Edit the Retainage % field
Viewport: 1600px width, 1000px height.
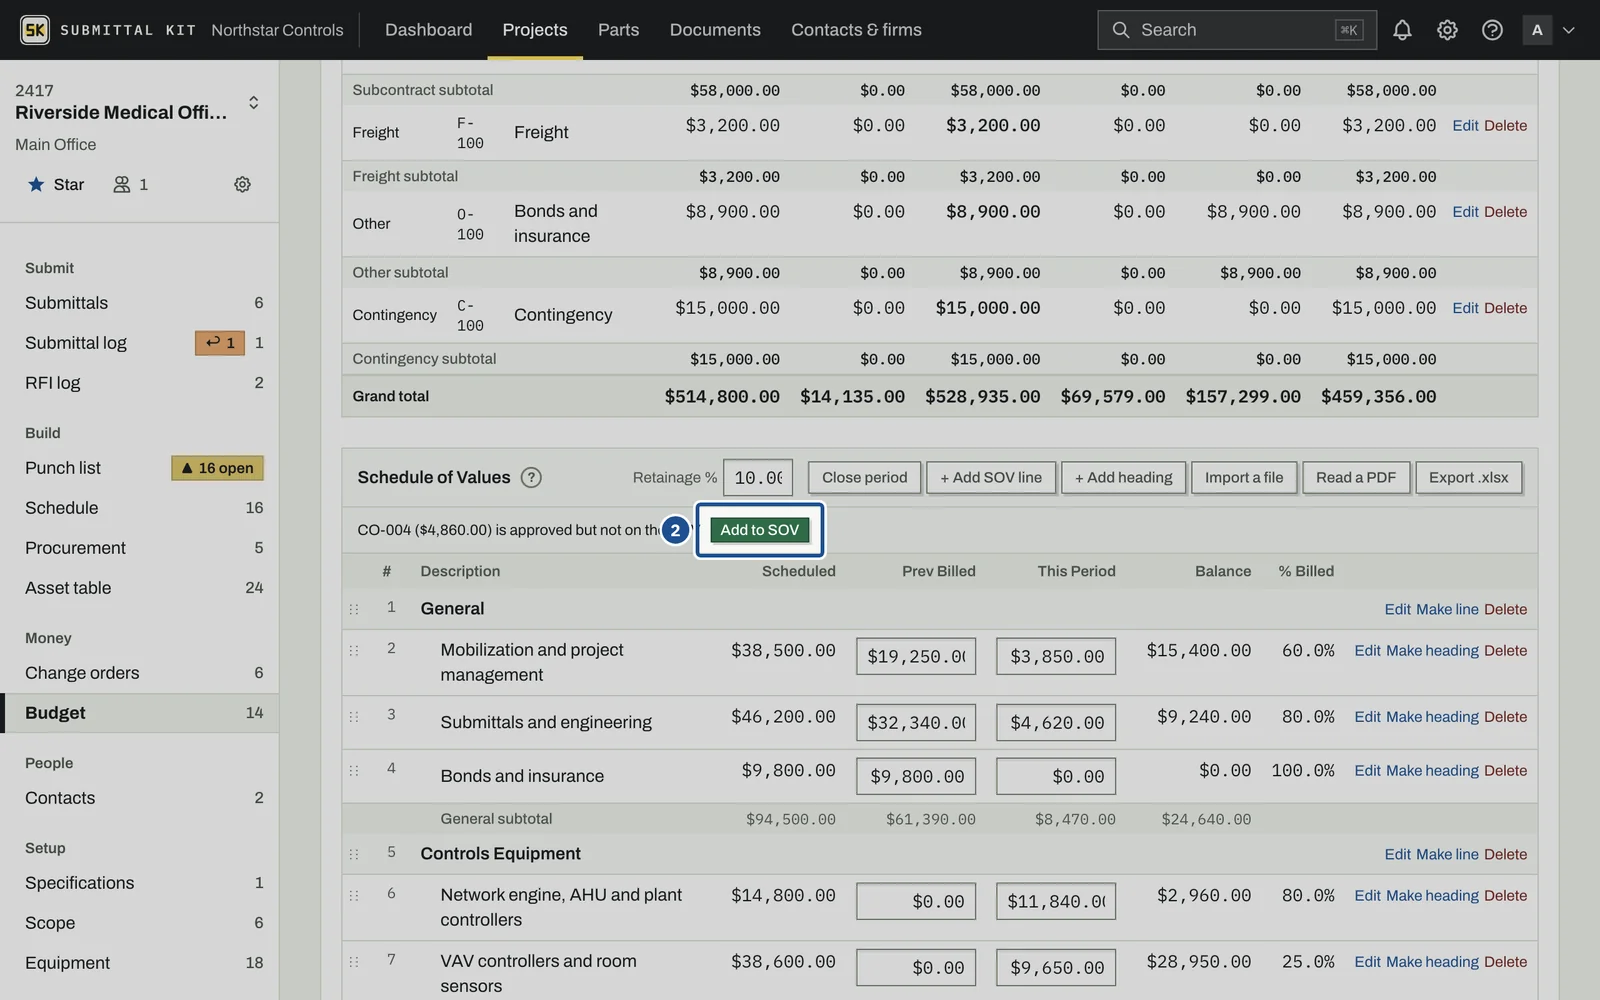(x=758, y=478)
